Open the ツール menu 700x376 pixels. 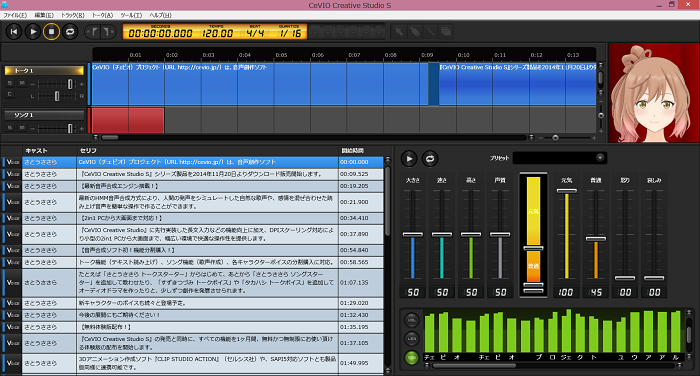(131, 15)
